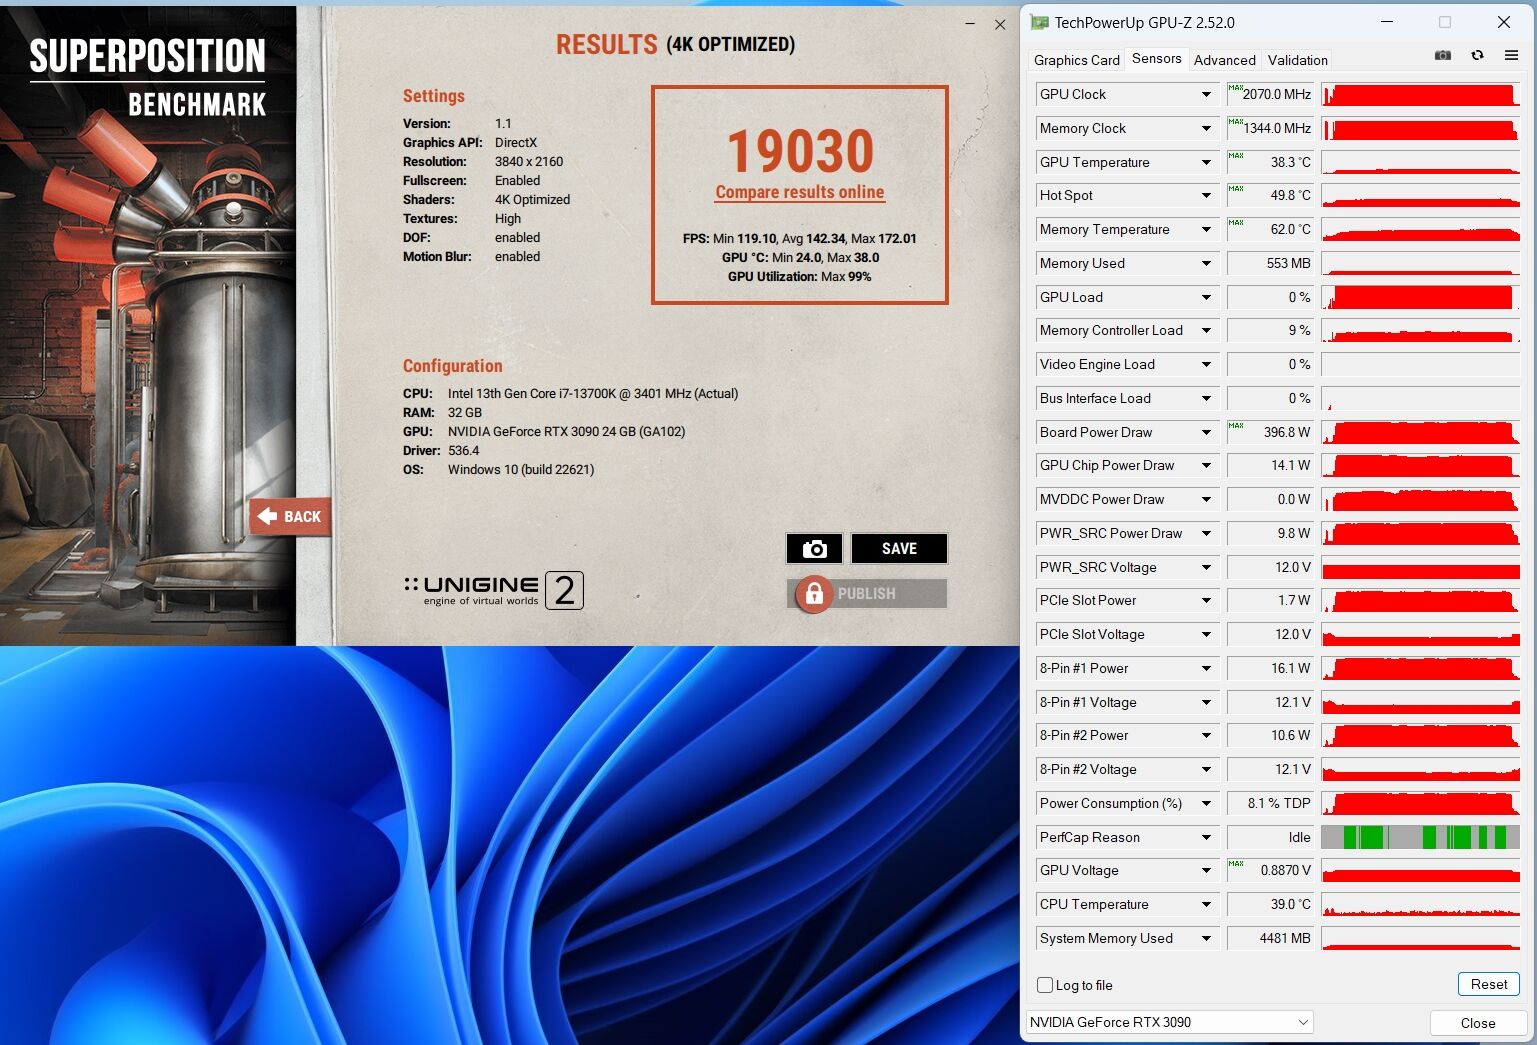The image size is (1537, 1045).
Task: Click the 3840 x 2160 resolution value
Action: pos(529,162)
